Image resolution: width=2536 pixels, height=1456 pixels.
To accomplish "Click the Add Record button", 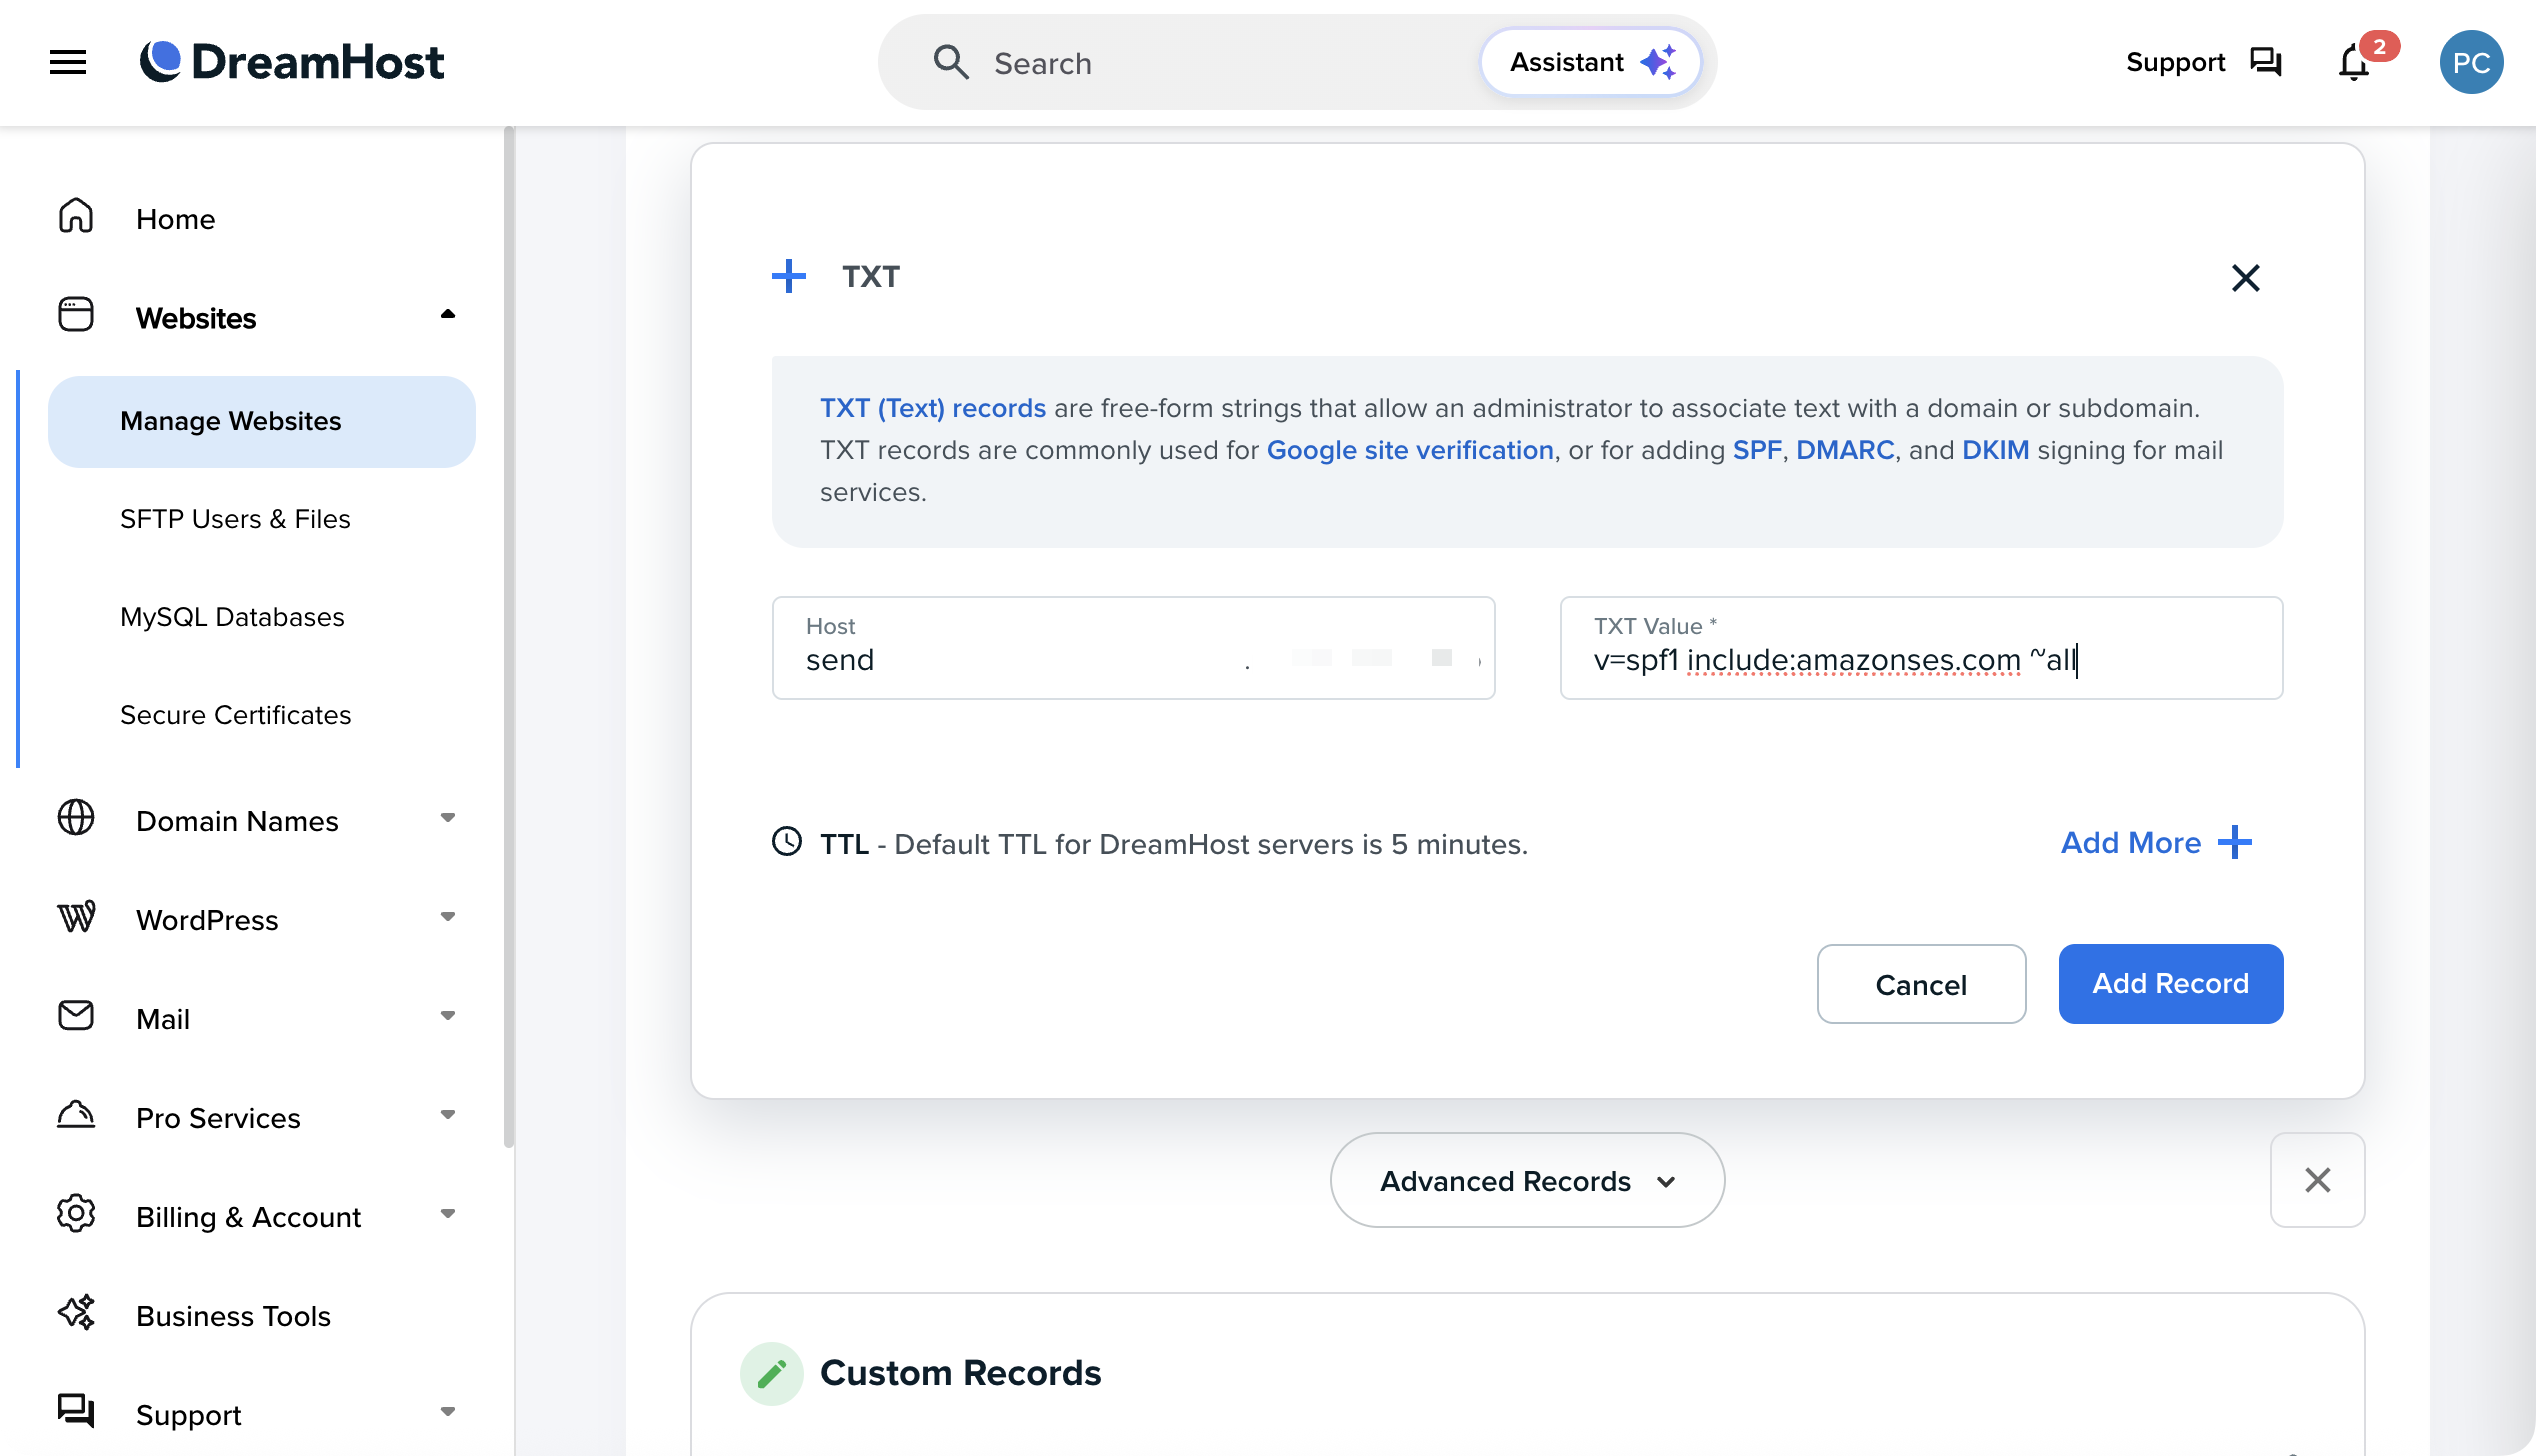I will click(x=2170, y=983).
